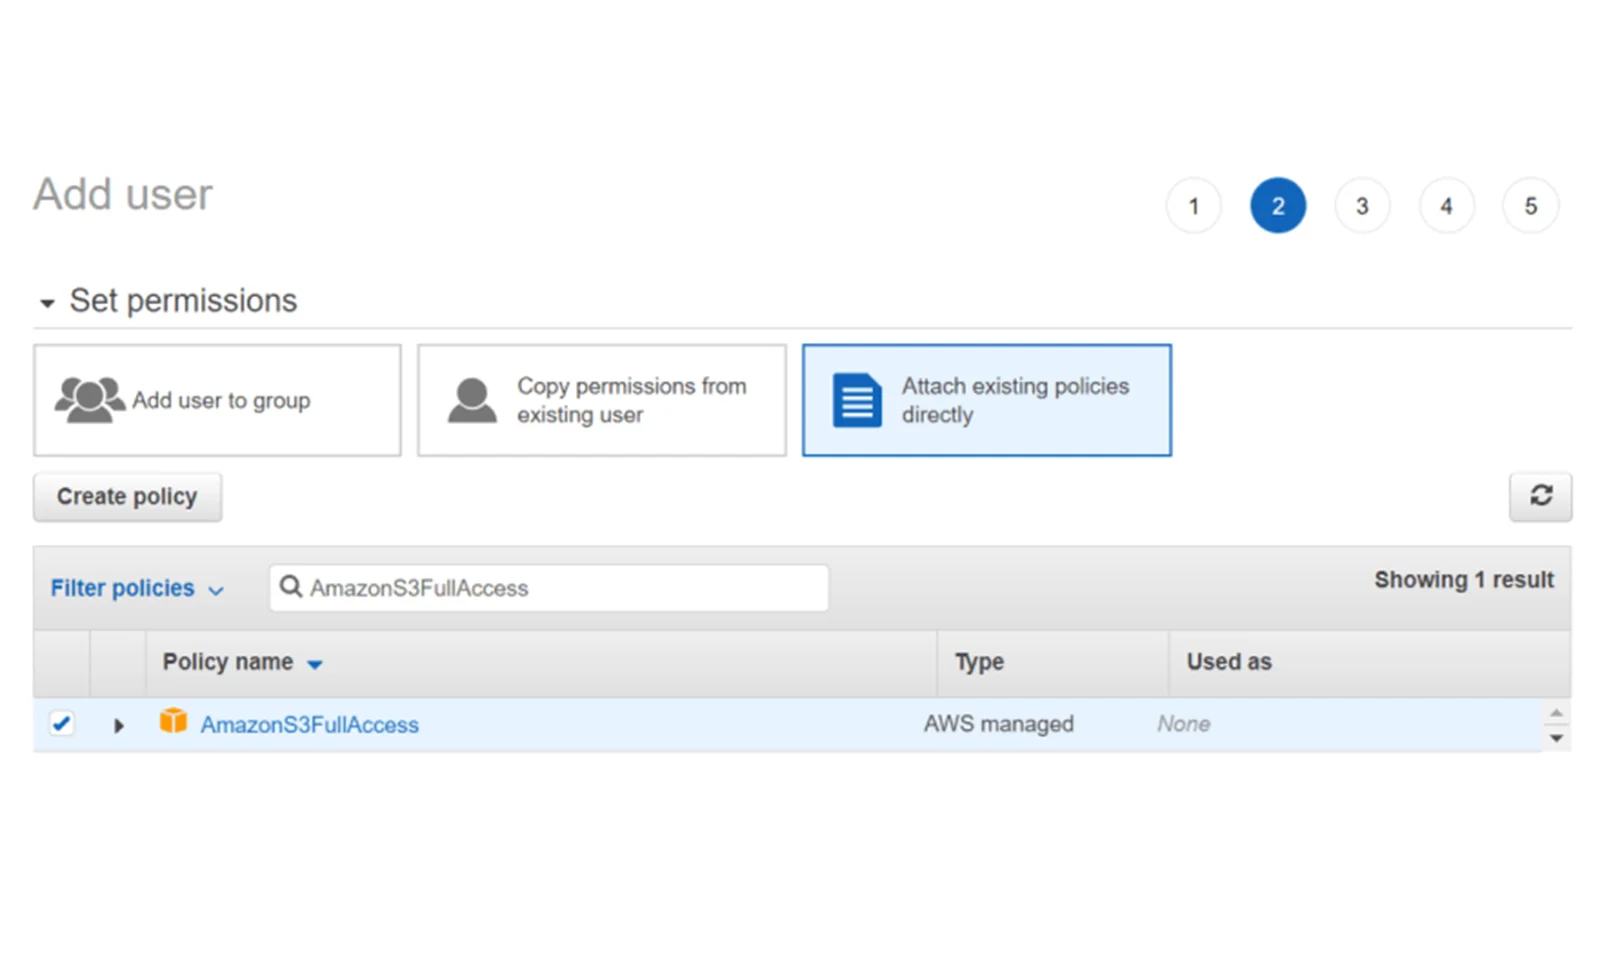This screenshot has width=1600, height=960.
Task: Clear the AmazonS3FullAccess search field
Action: [x=548, y=588]
